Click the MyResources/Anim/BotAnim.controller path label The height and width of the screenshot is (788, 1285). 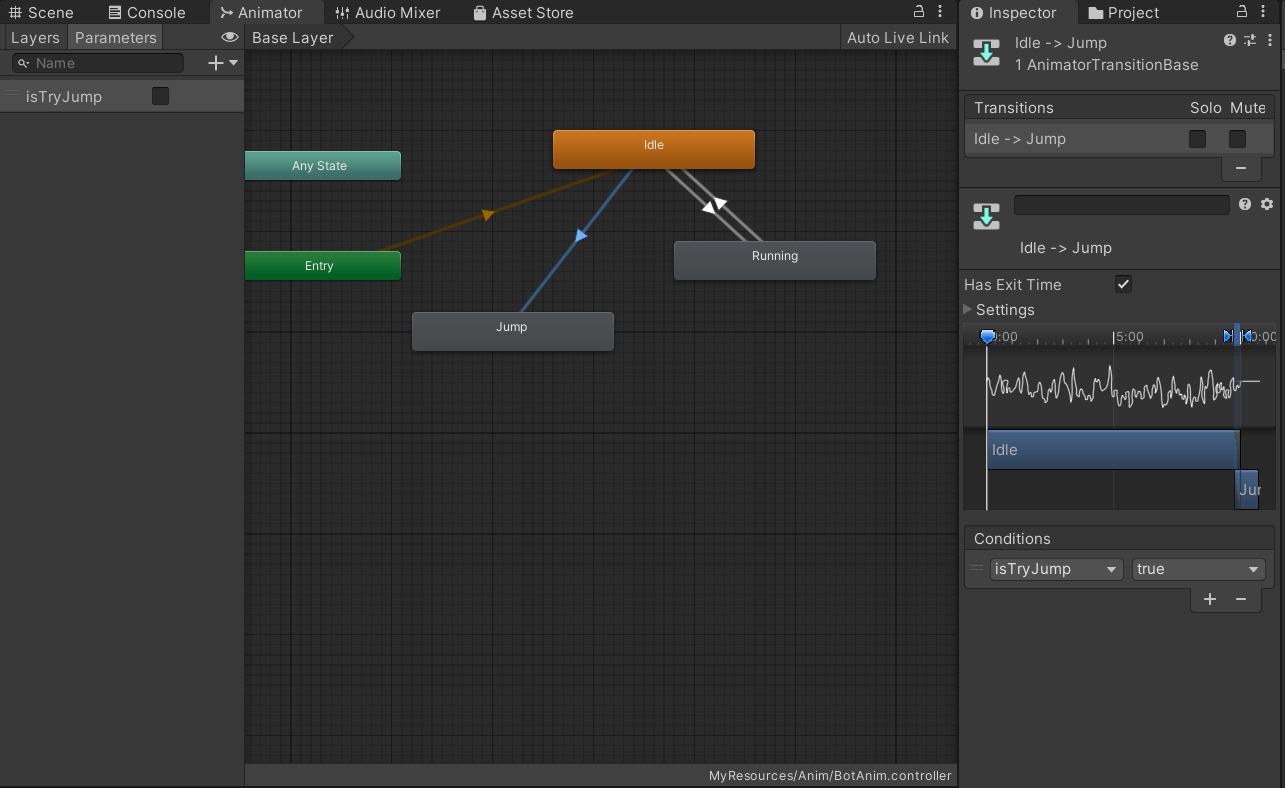tap(830, 776)
